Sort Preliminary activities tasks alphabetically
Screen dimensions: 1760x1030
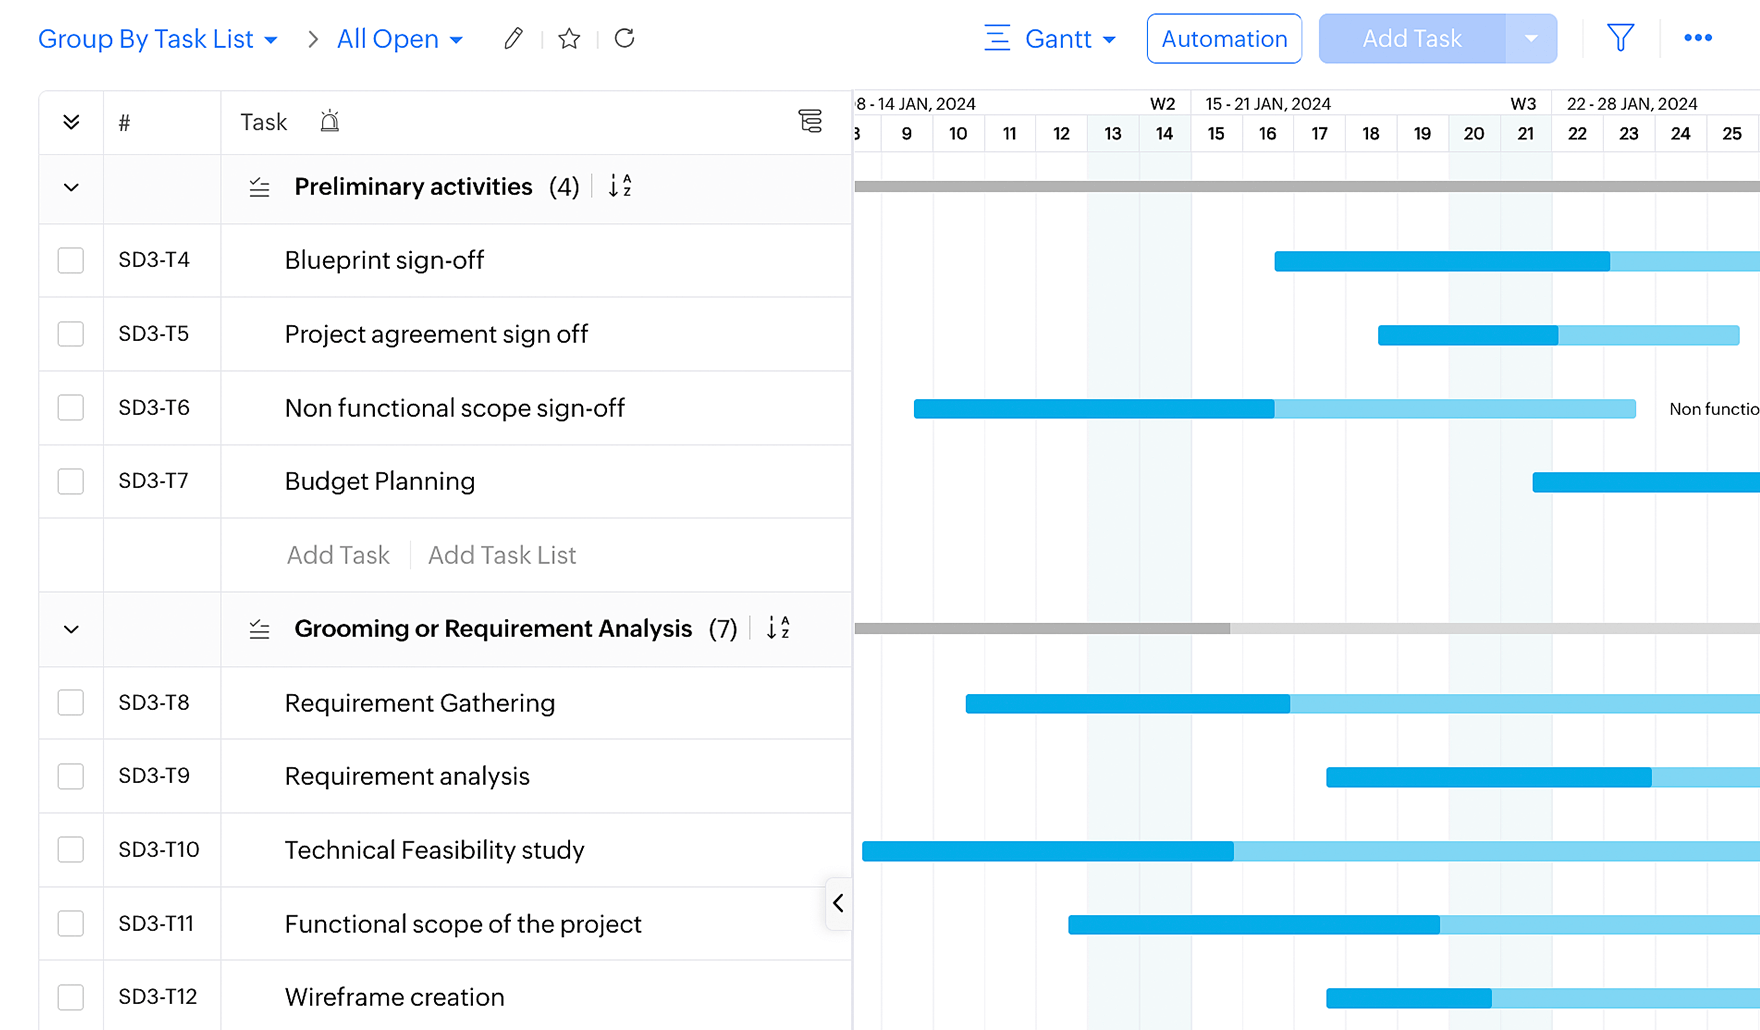(620, 187)
